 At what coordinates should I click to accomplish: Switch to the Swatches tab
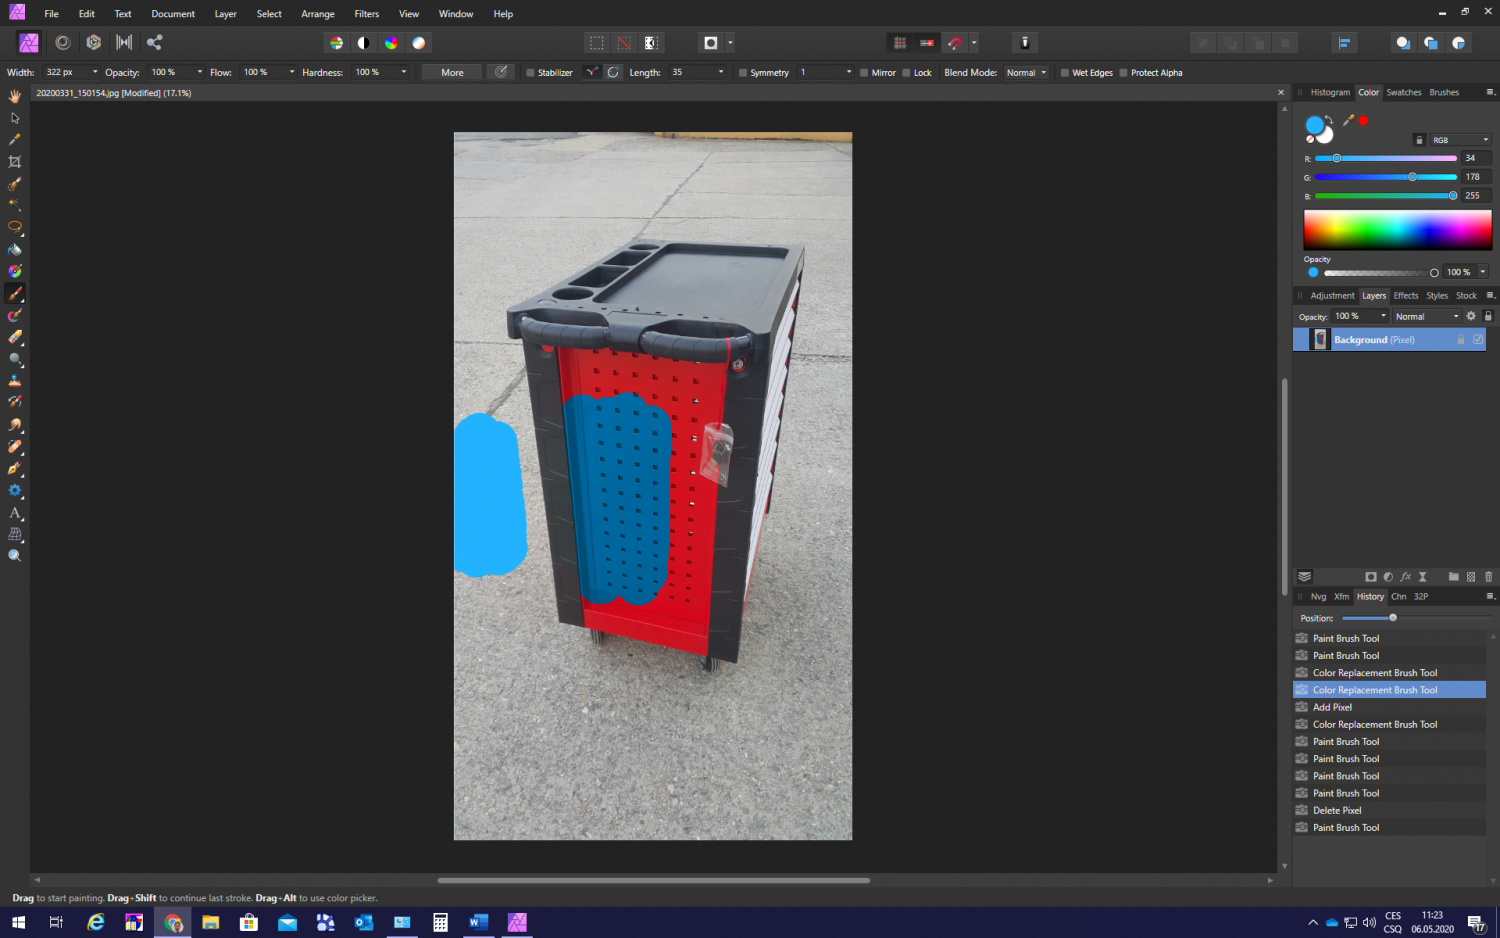[1404, 92]
